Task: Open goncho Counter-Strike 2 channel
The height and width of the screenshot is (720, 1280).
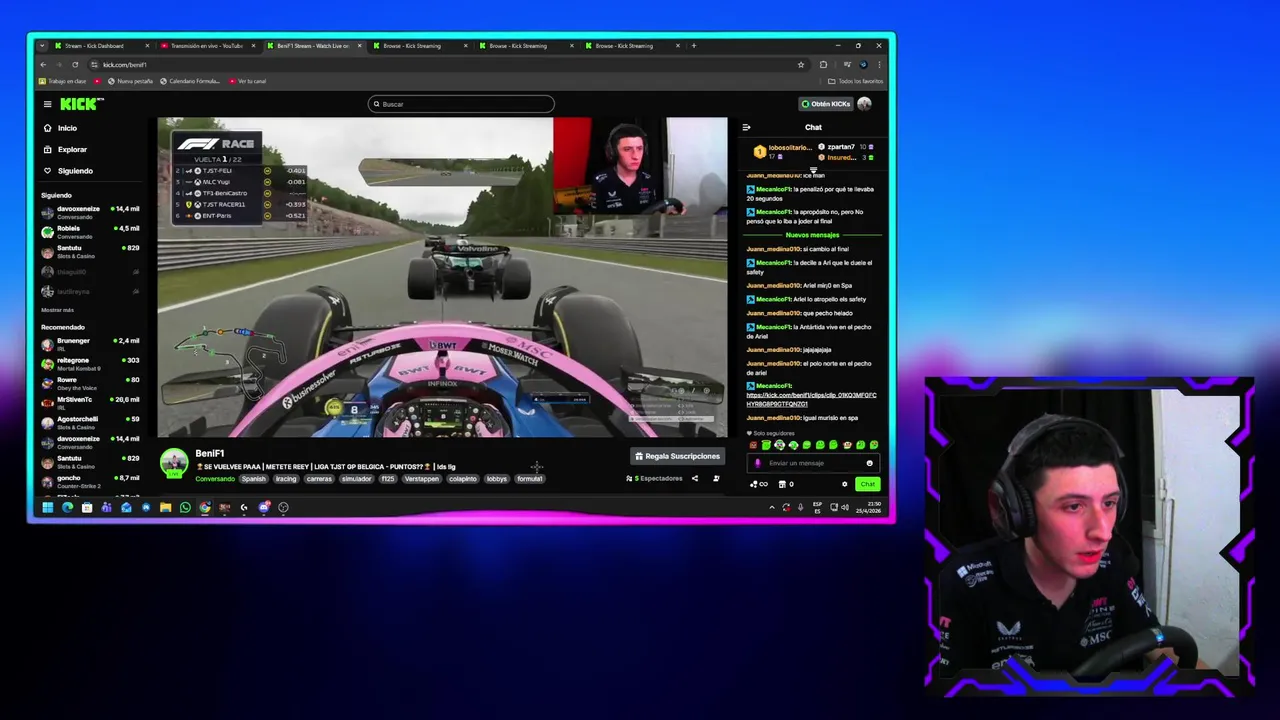Action: (91, 481)
